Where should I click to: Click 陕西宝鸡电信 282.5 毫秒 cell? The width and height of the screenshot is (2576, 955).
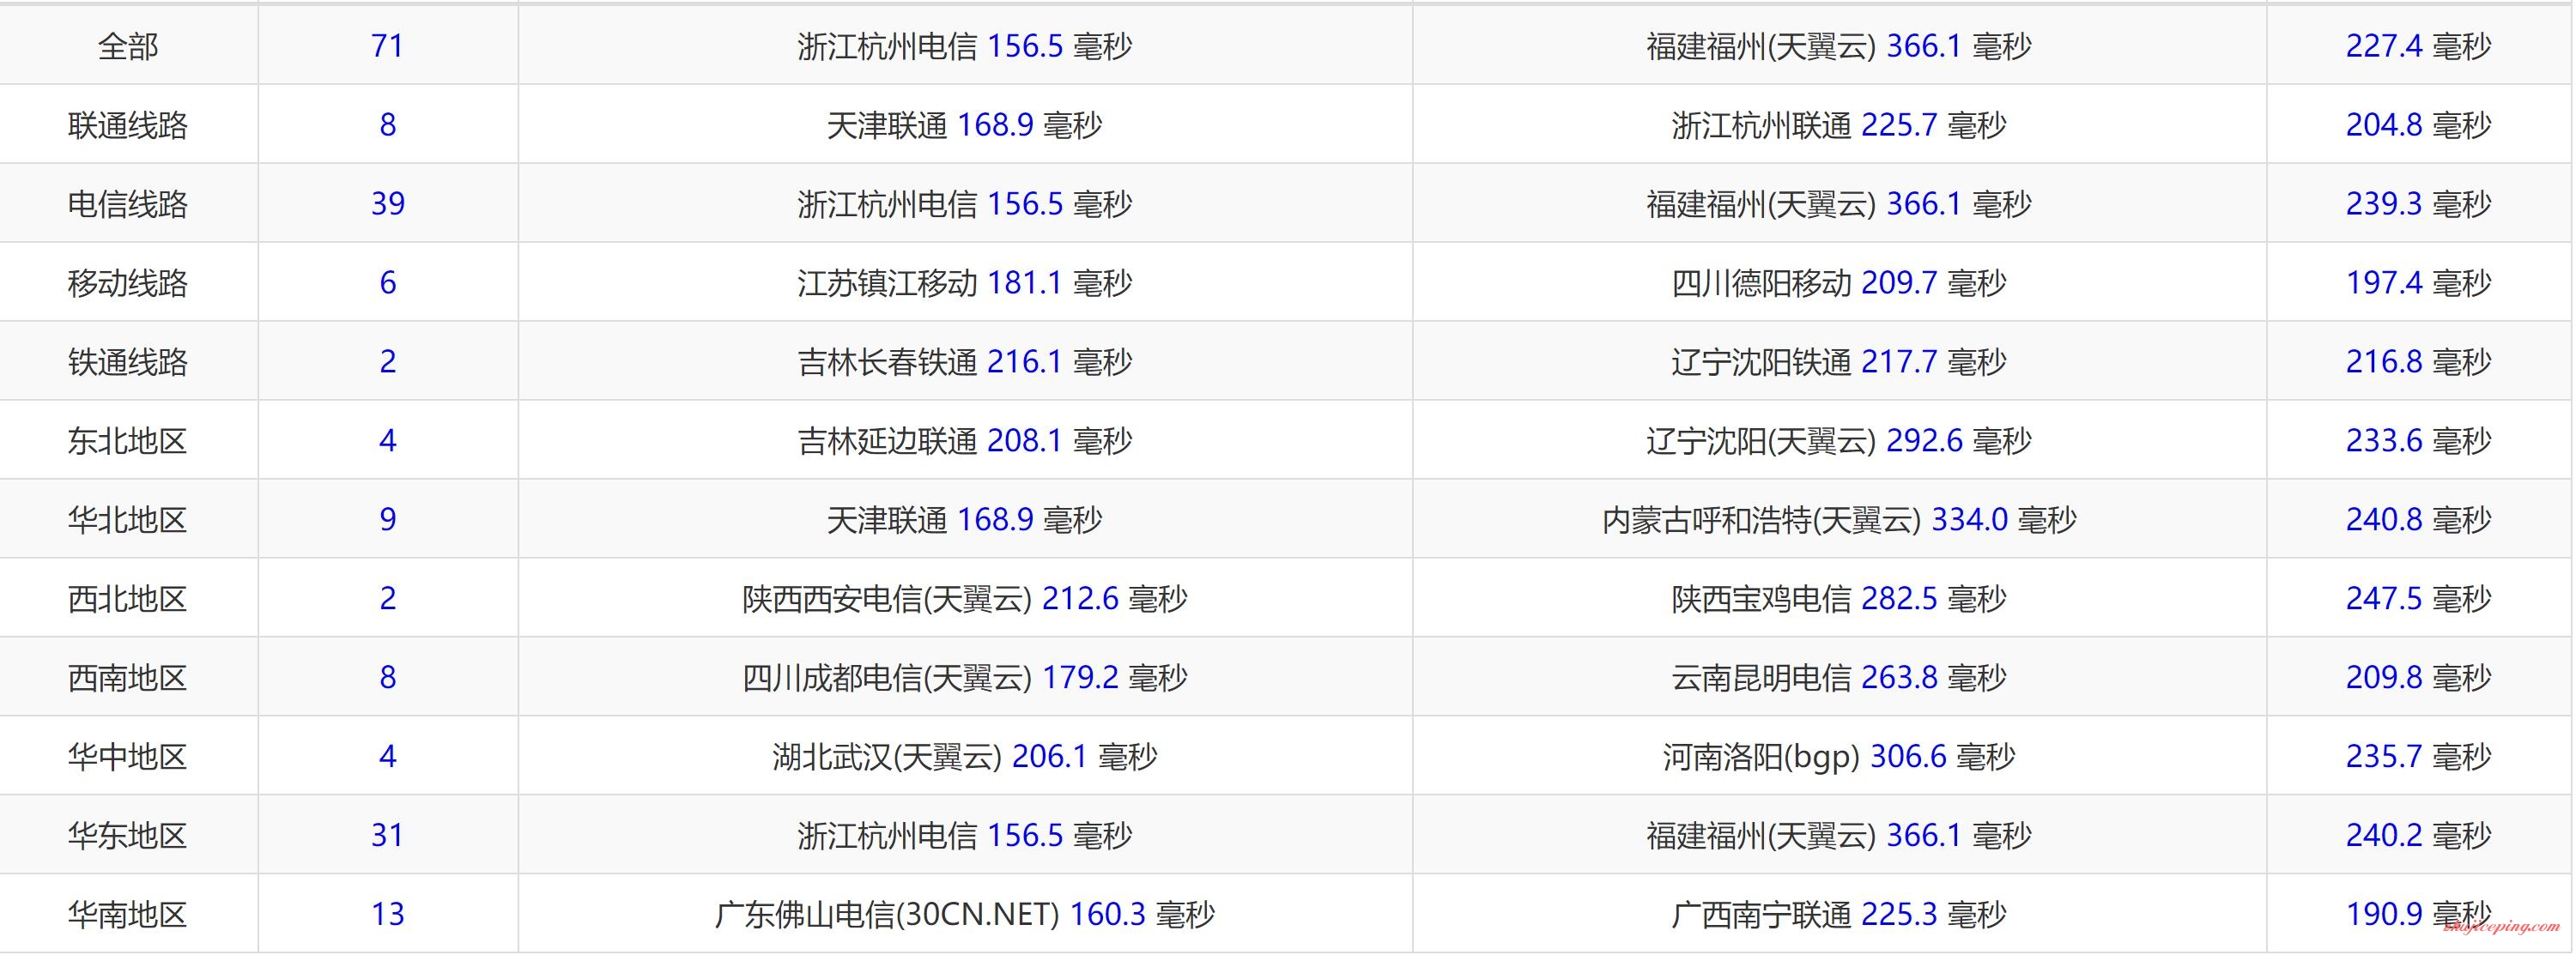tap(1839, 599)
